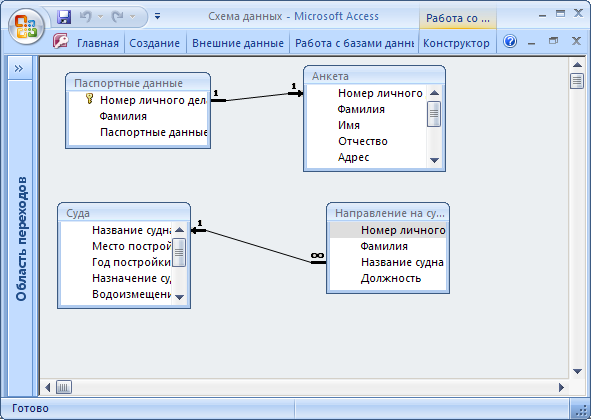
Task: Select Отчество field in Анкета
Action: coord(363,141)
